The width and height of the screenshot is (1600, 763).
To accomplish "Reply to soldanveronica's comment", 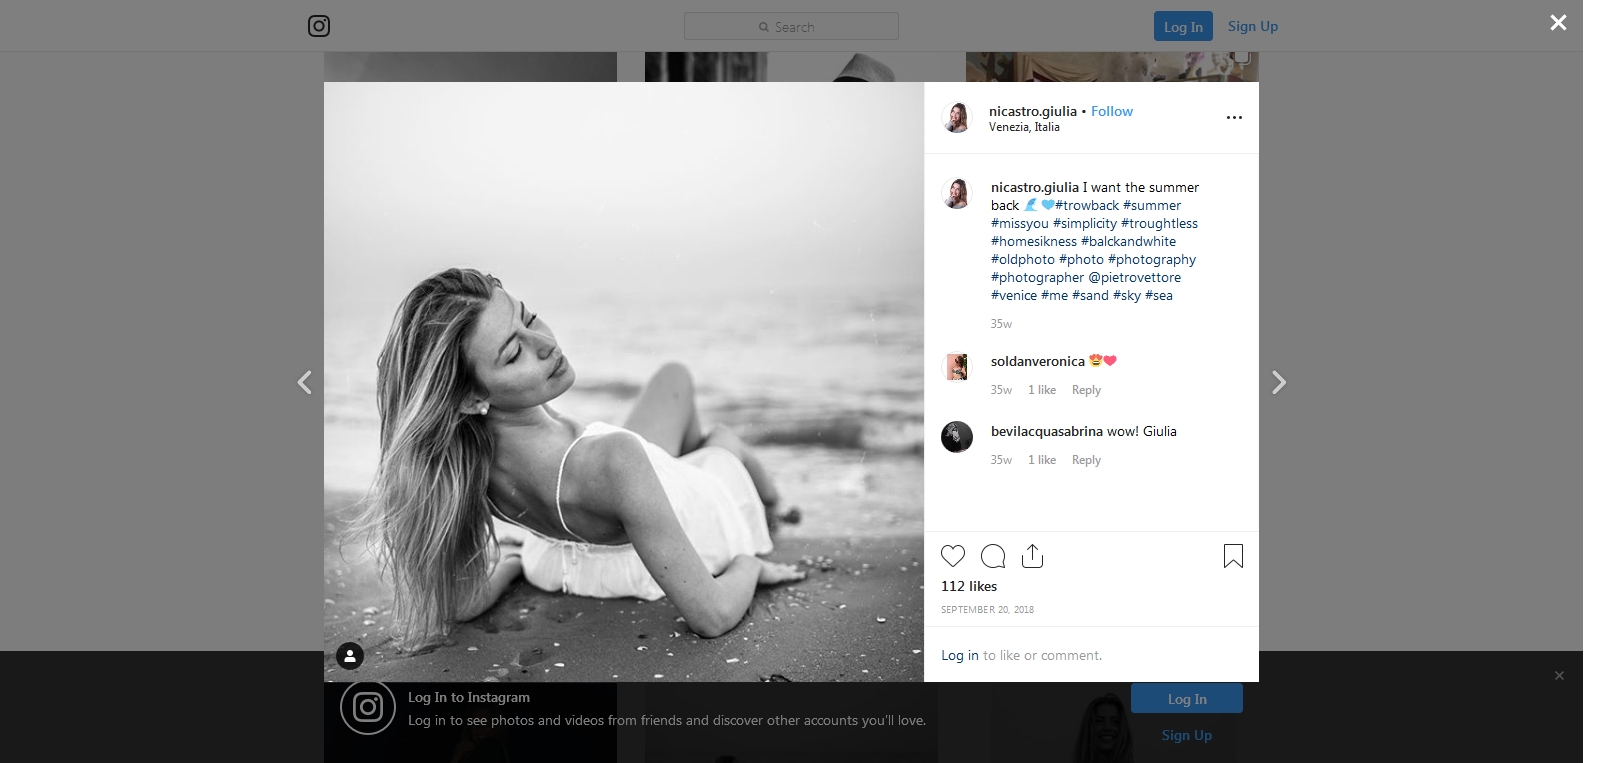I will 1086,390.
